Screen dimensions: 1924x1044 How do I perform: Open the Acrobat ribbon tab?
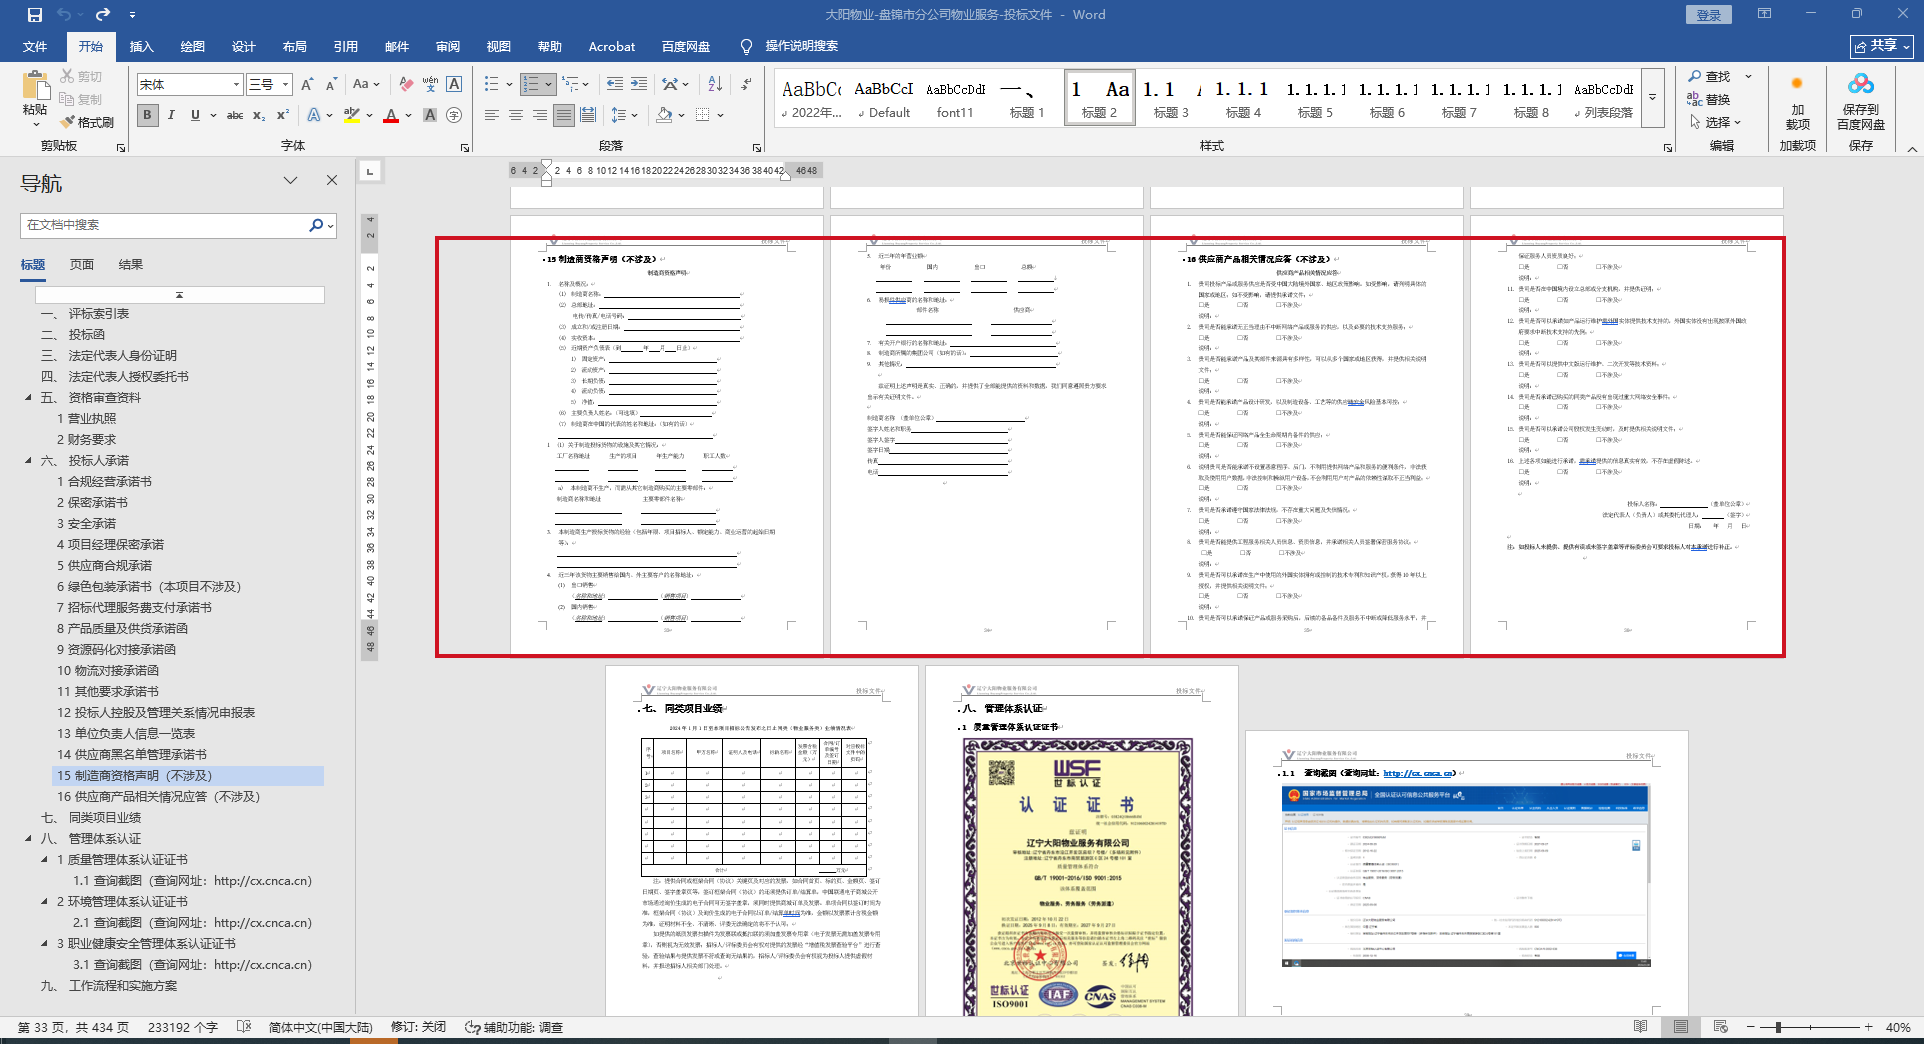[x=612, y=46]
